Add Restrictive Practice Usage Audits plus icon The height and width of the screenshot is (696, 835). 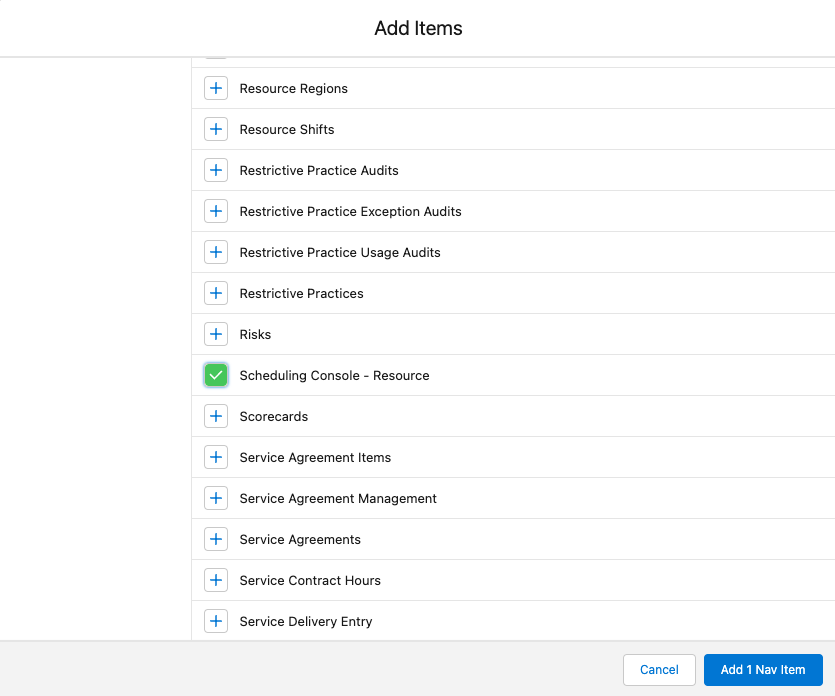tap(216, 252)
